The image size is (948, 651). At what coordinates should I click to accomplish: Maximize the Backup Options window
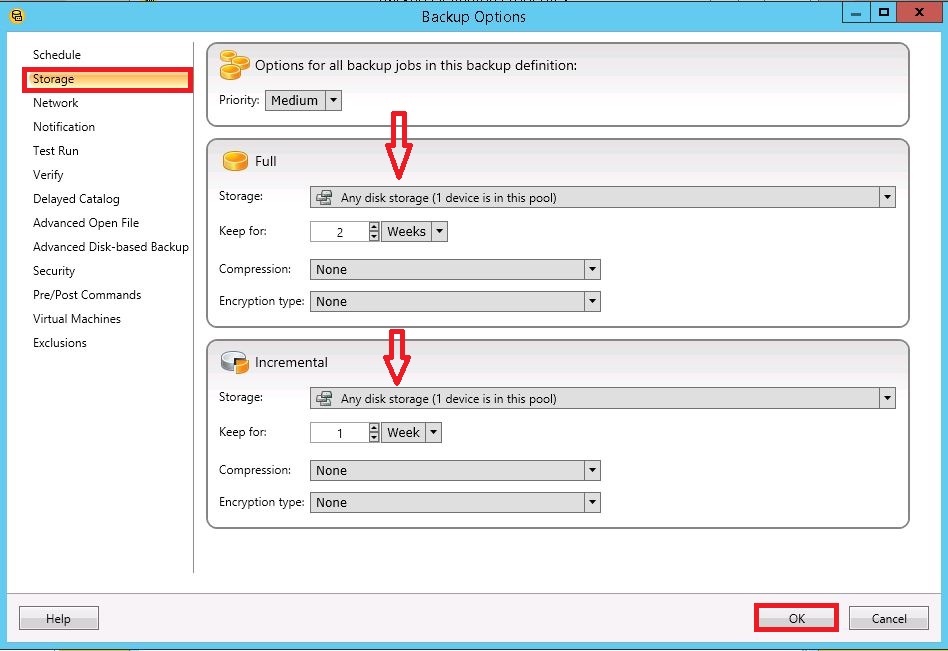coord(884,13)
